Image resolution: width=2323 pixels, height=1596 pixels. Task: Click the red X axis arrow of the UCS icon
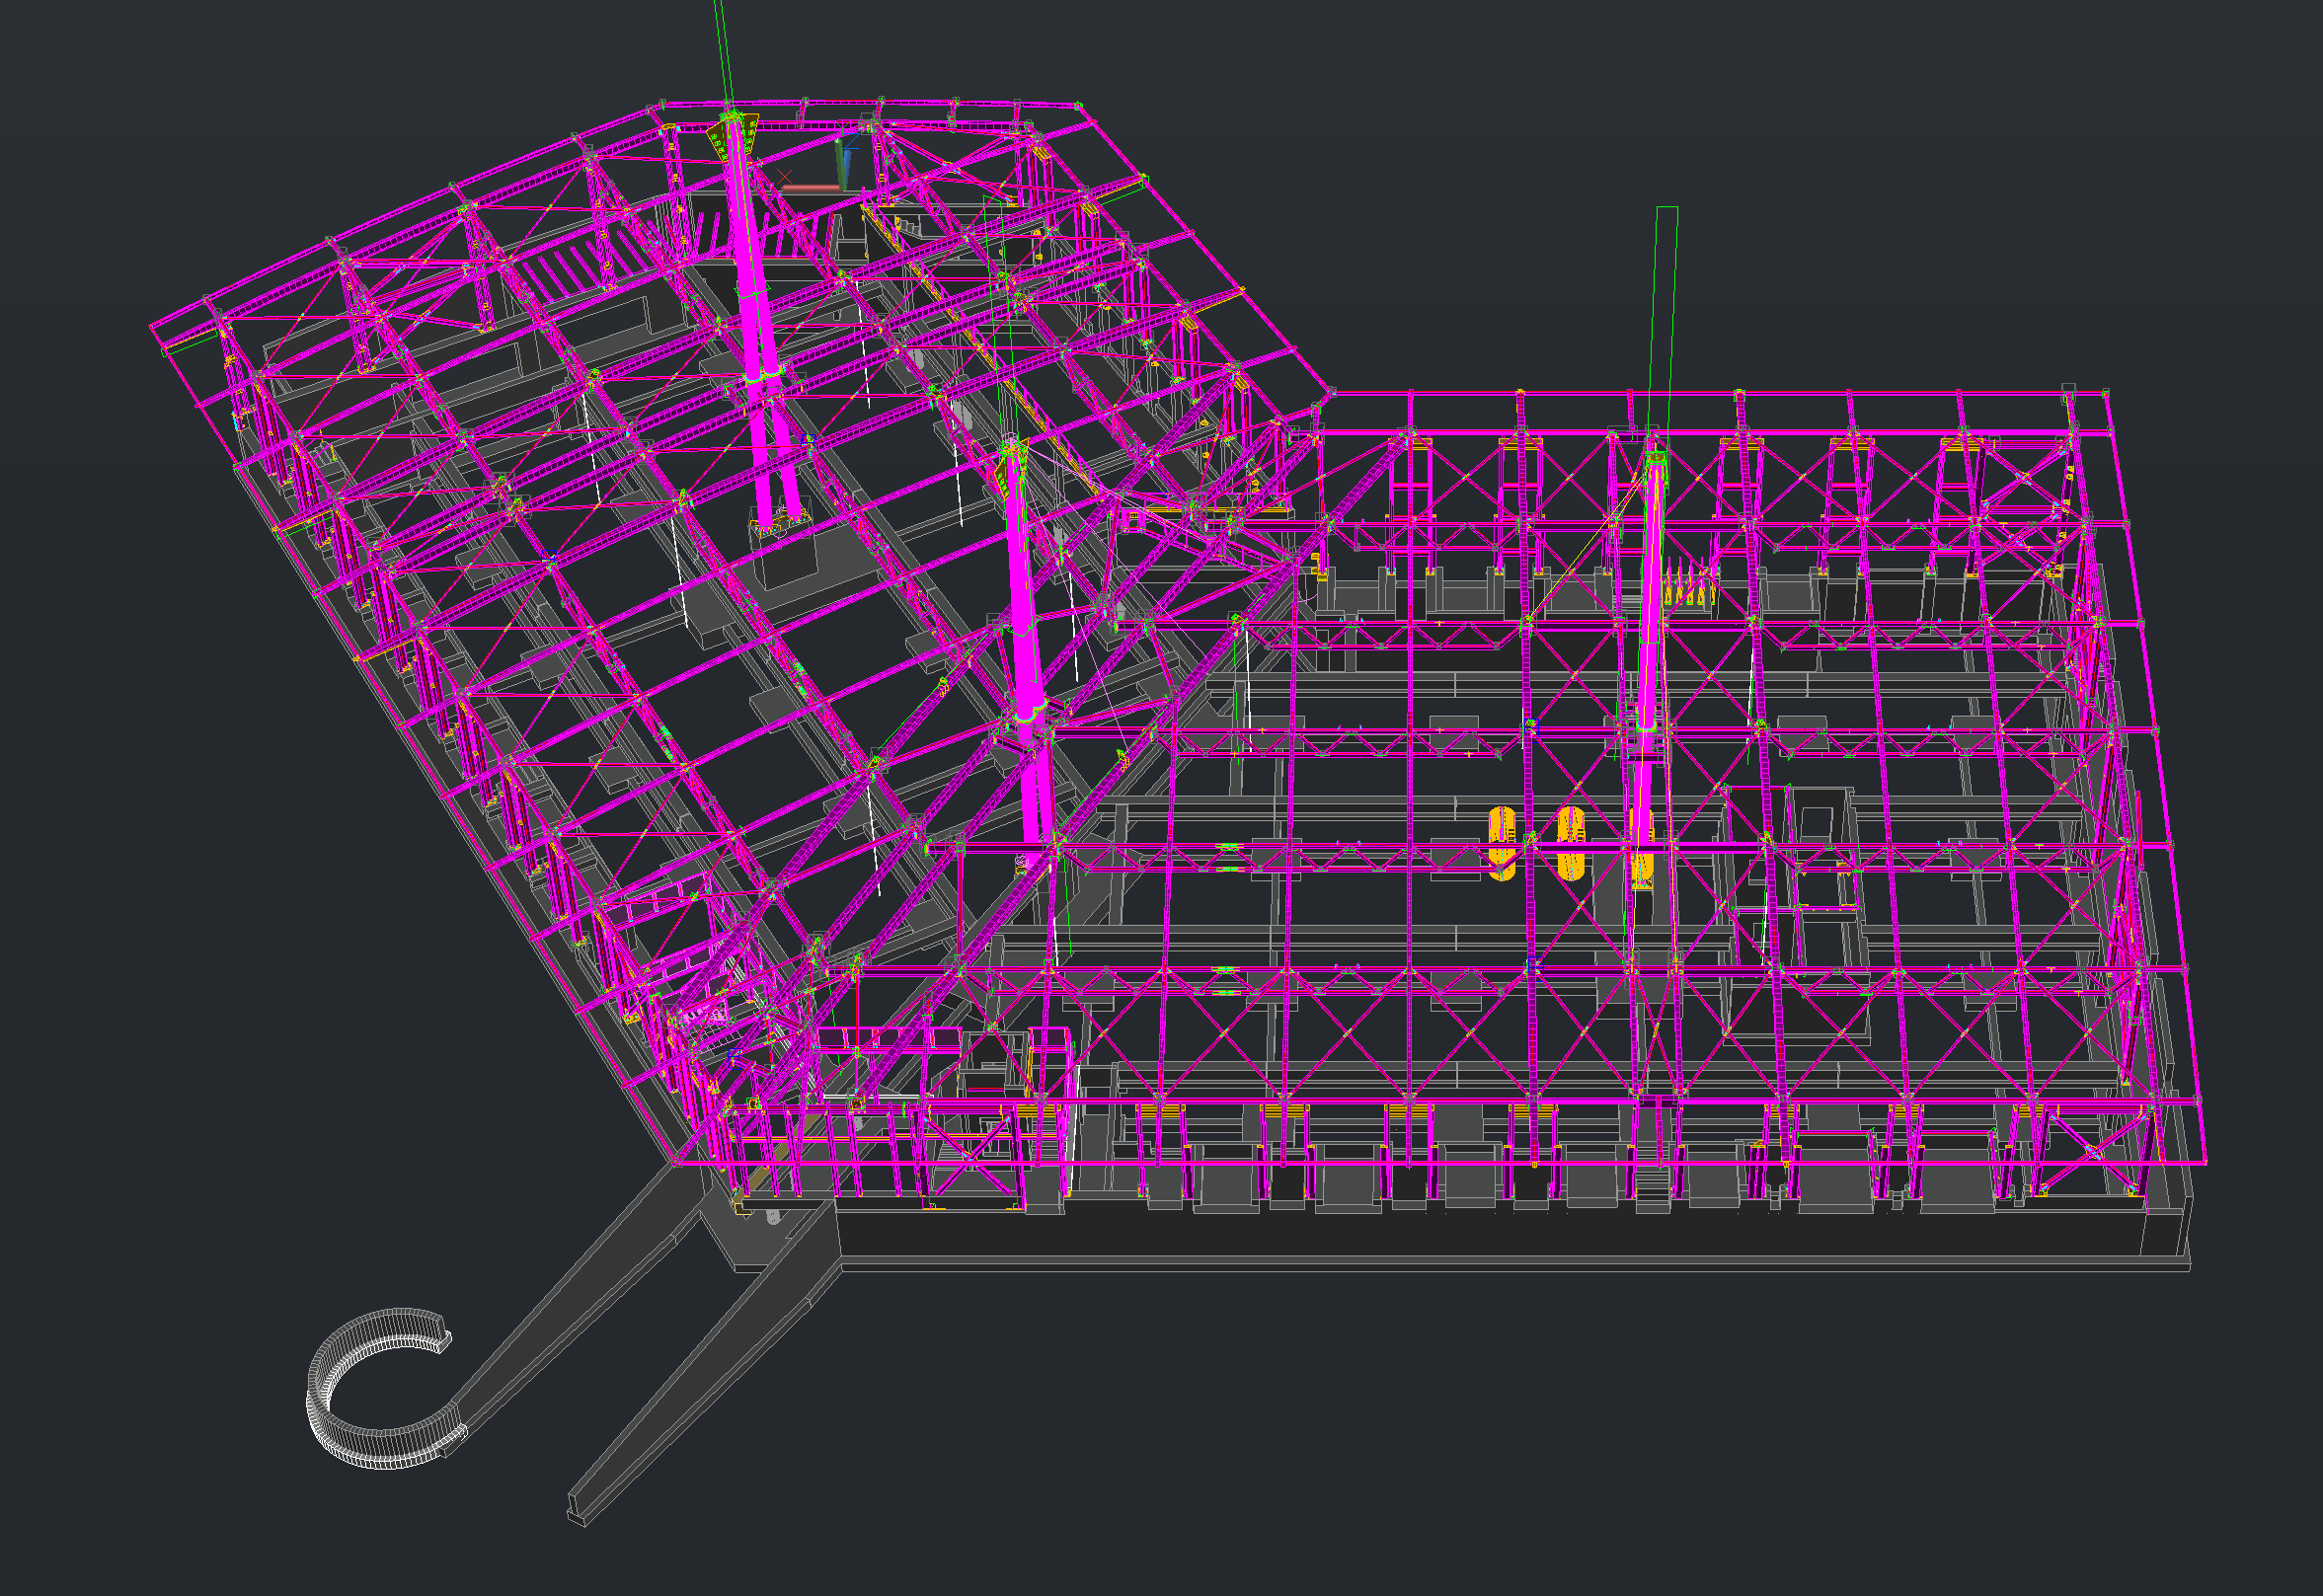pyautogui.click(x=812, y=189)
